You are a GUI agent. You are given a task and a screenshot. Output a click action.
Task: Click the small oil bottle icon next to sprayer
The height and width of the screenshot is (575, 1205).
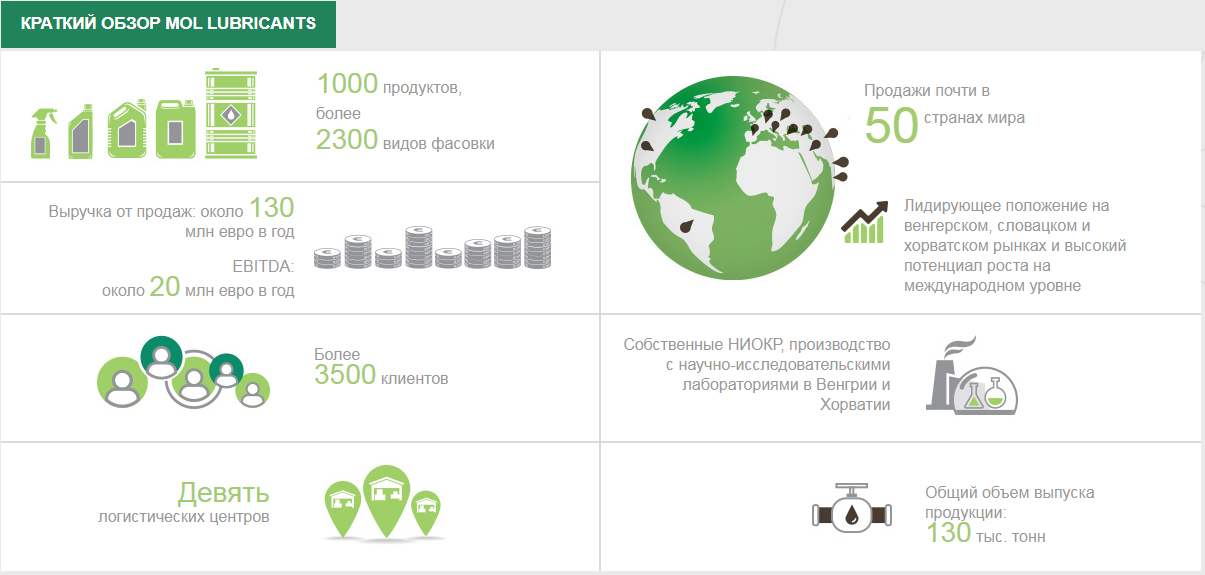click(82, 131)
